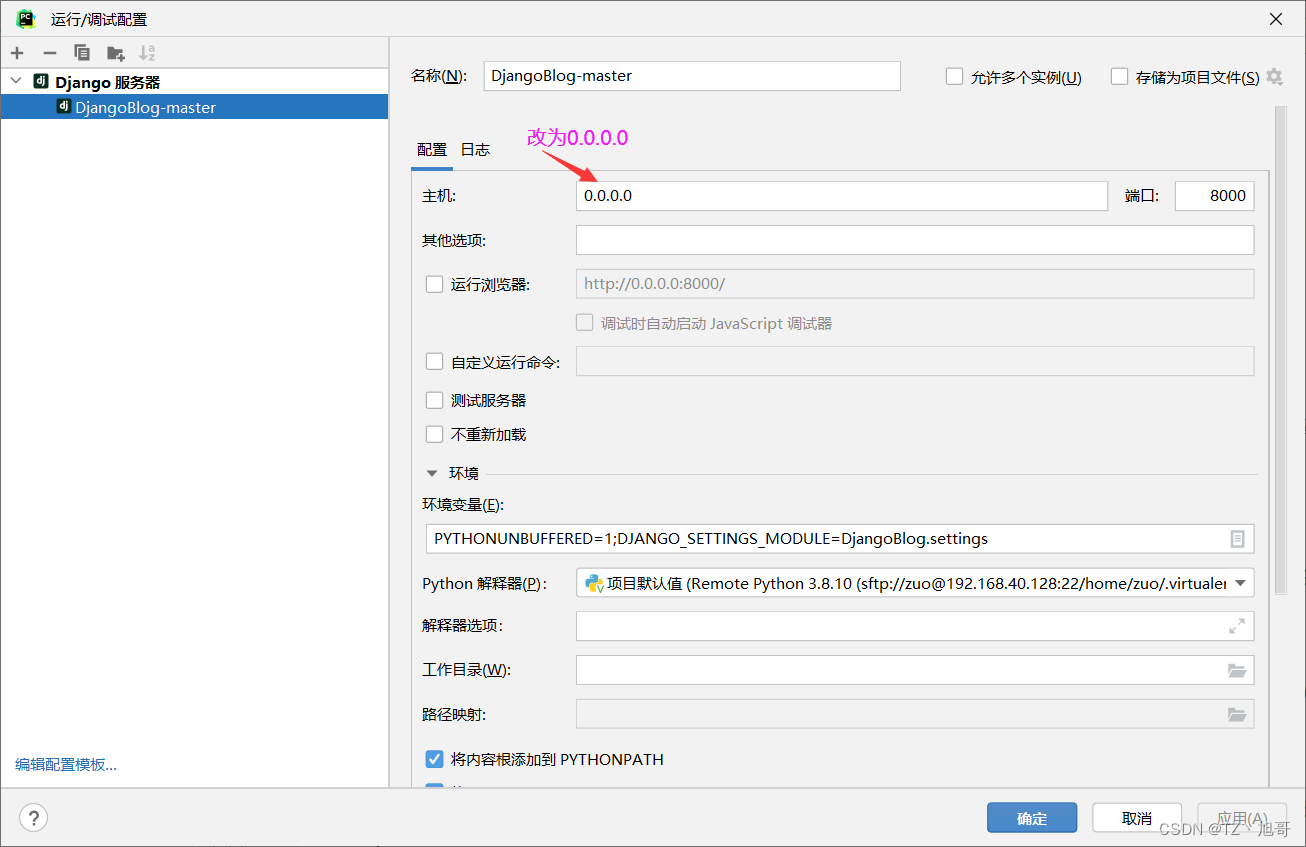Click the additional options input field
The width and height of the screenshot is (1306, 847).
pyautogui.click(x=915, y=240)
